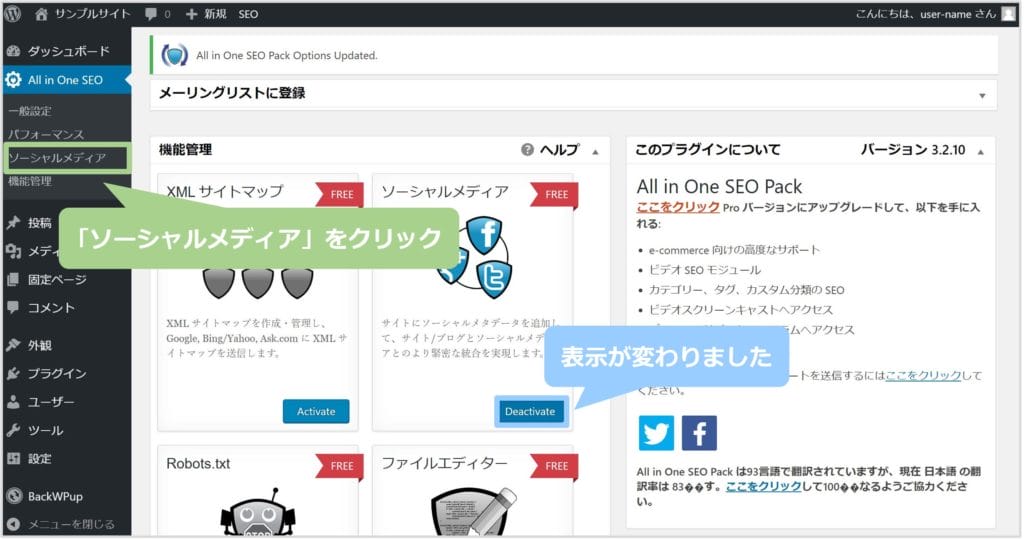Image resolution: width=1024 pixels, height=540 pixels.
Task: Click ヘルプ question mark icon
Action: [x=527, y=150]
